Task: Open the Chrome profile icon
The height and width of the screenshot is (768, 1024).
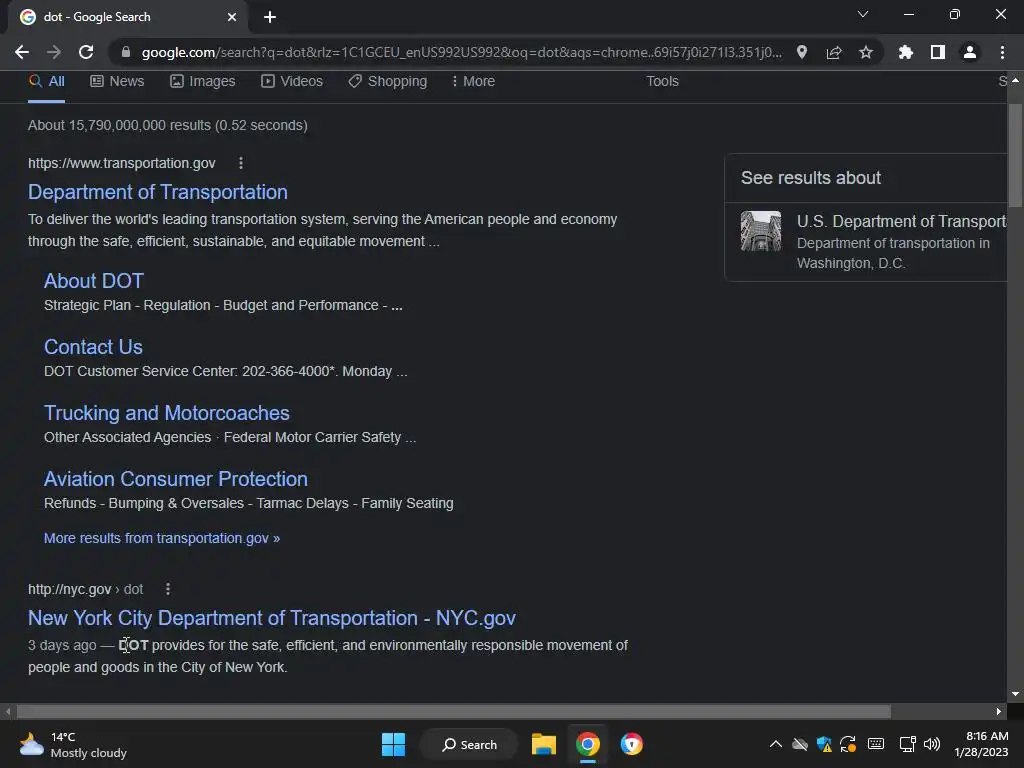Action: [x=970, y=52]
